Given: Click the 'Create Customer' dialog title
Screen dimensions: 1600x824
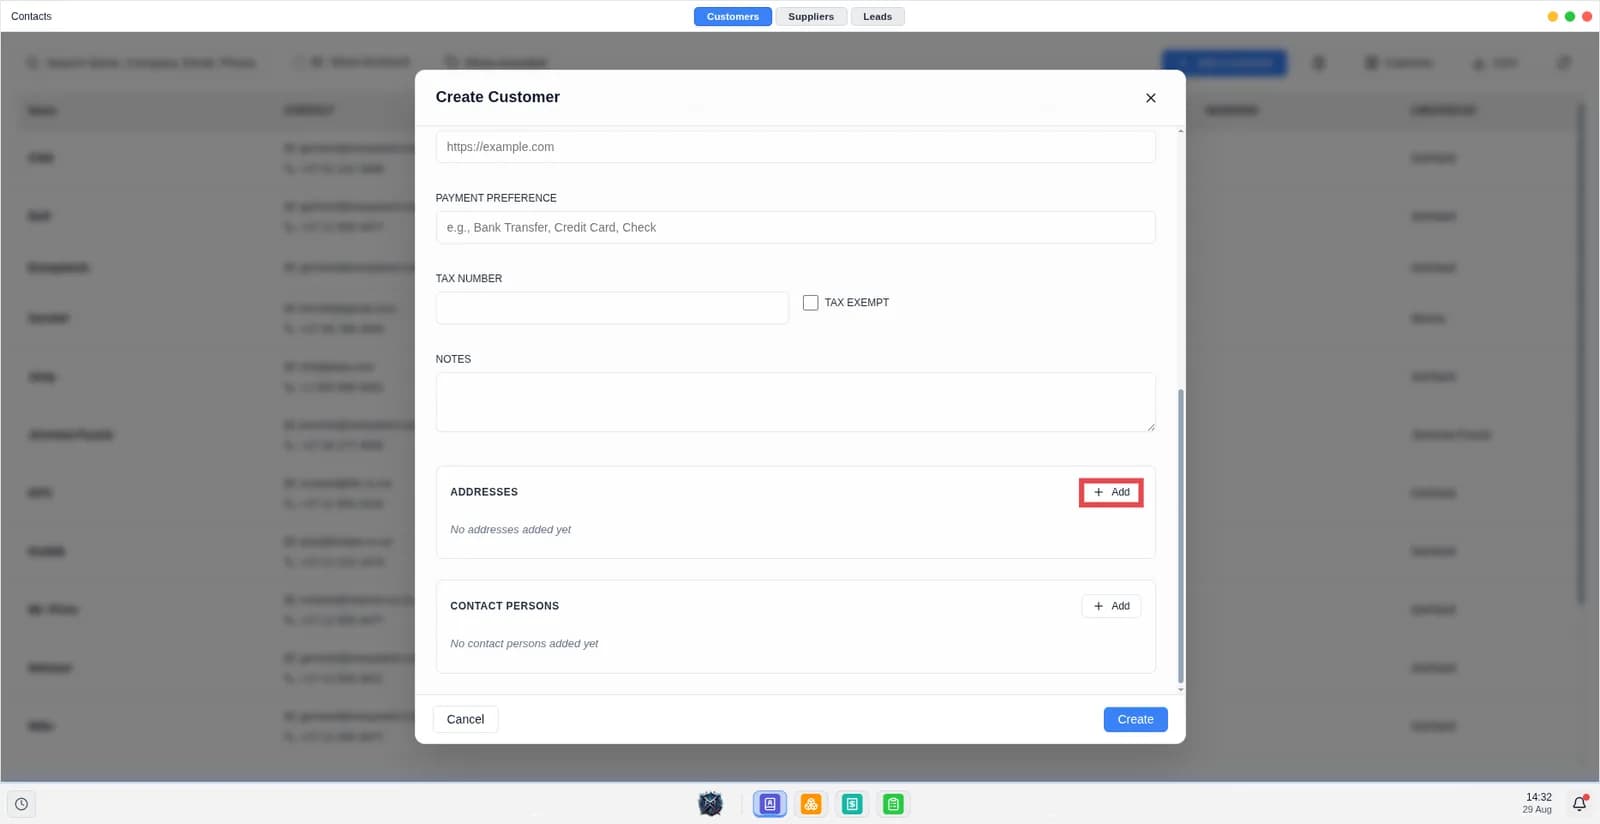Looking at the screenshot, I should point(497,97).
